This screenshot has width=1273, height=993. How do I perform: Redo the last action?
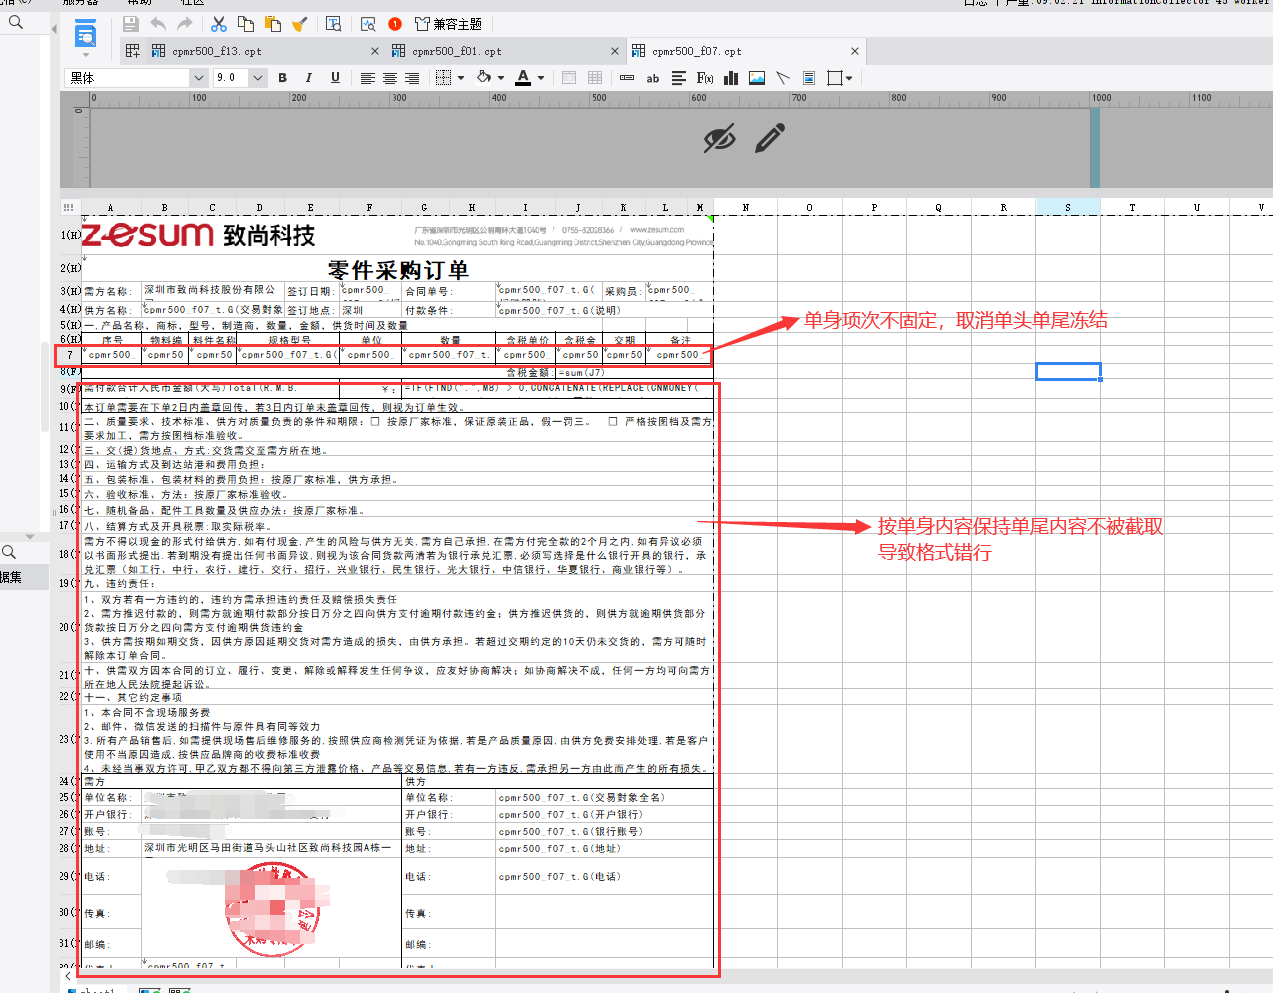pyautogui.click(x=185, y=24)
